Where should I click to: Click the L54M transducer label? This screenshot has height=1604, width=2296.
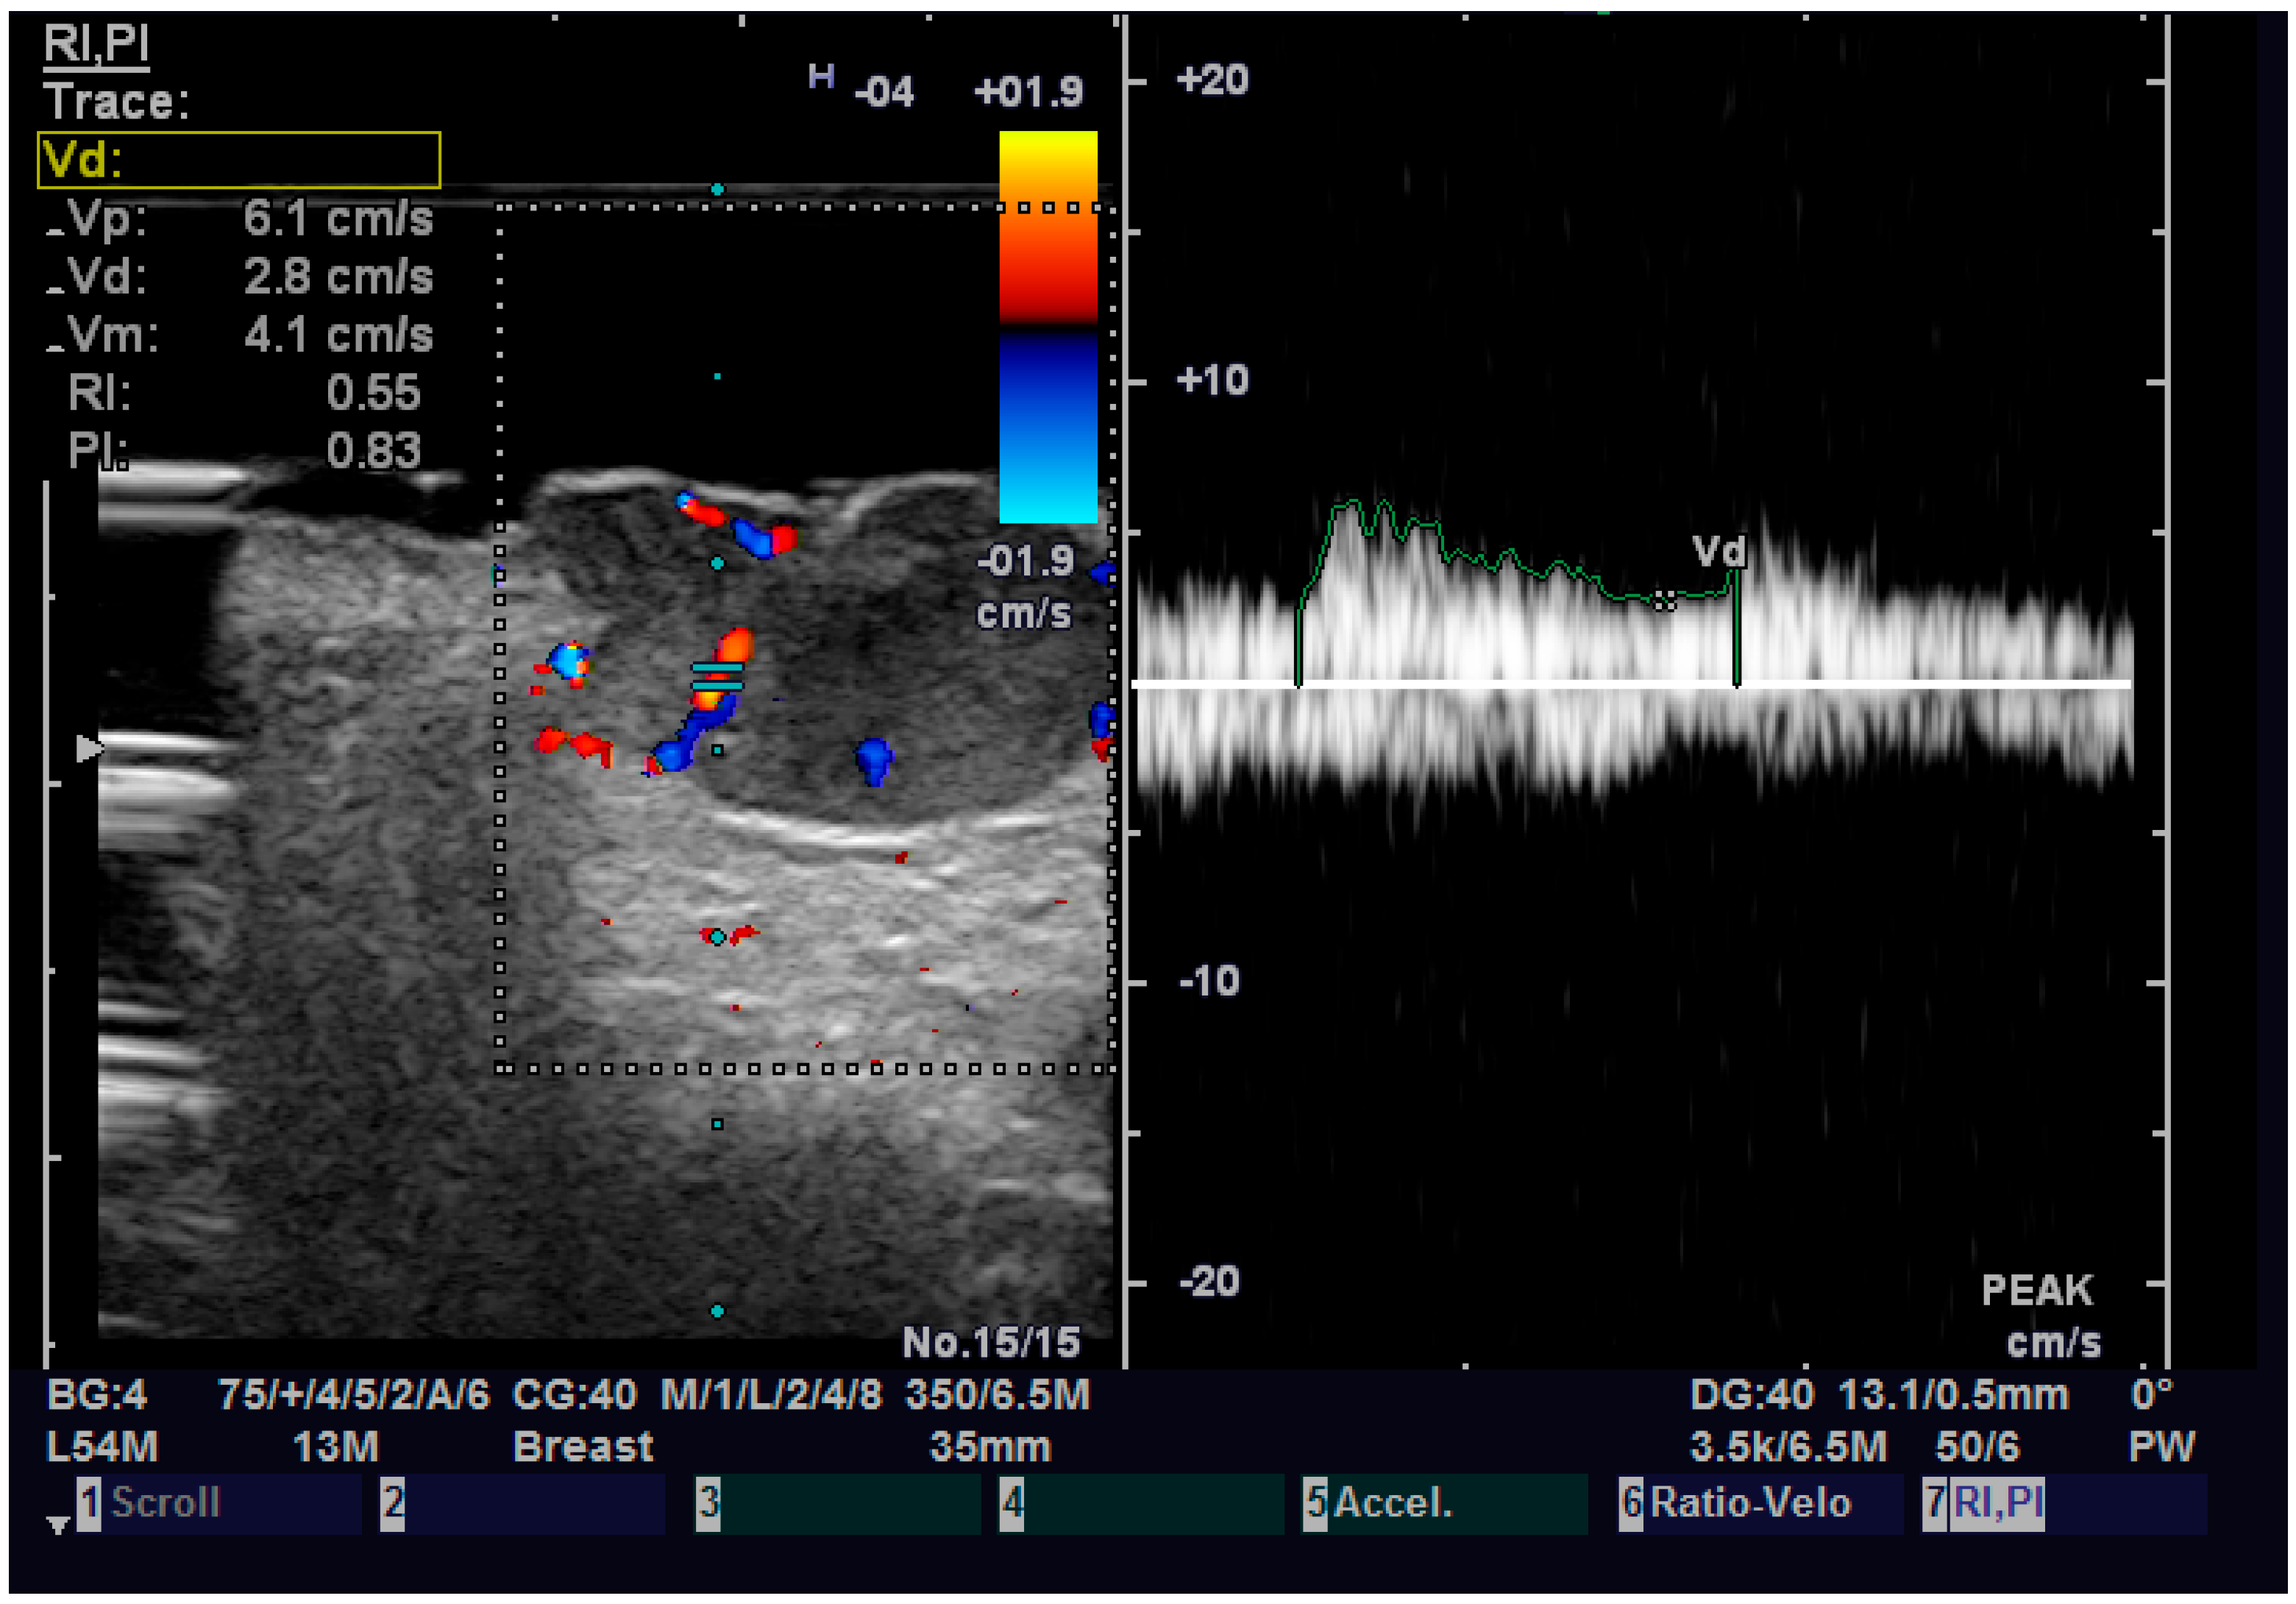pos(100,1446)
